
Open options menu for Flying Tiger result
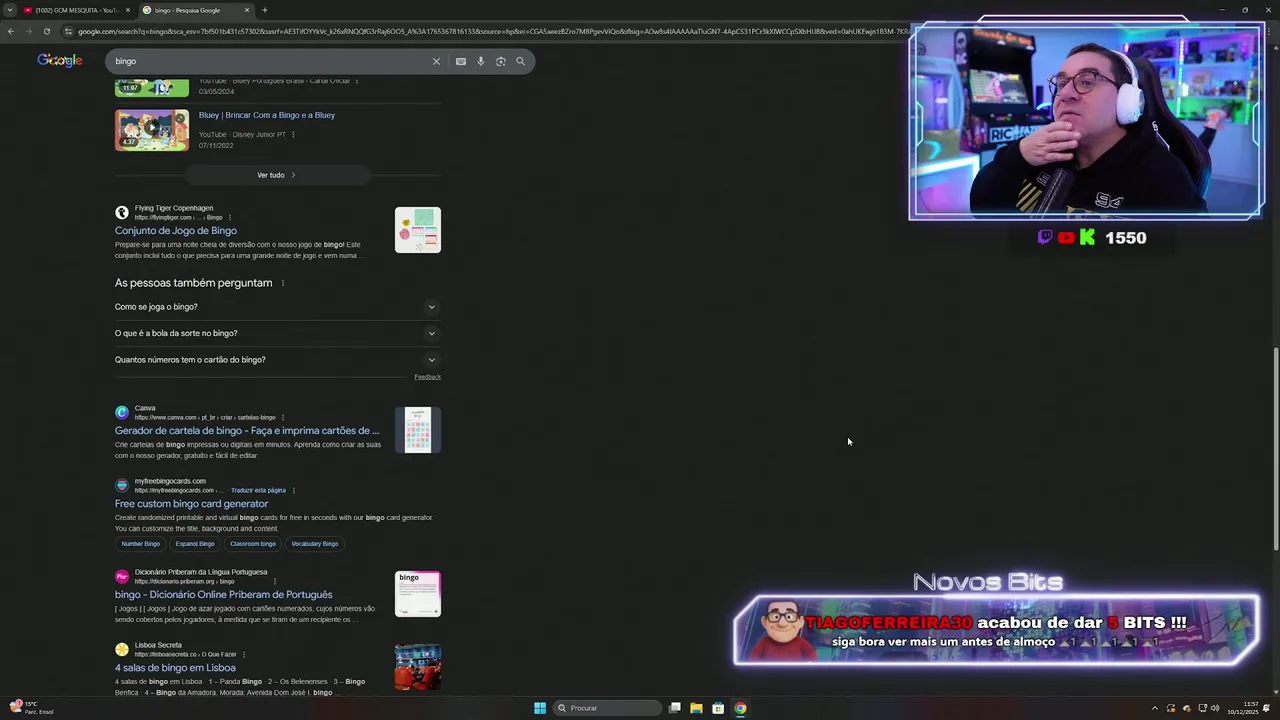[x=230, y=217]
